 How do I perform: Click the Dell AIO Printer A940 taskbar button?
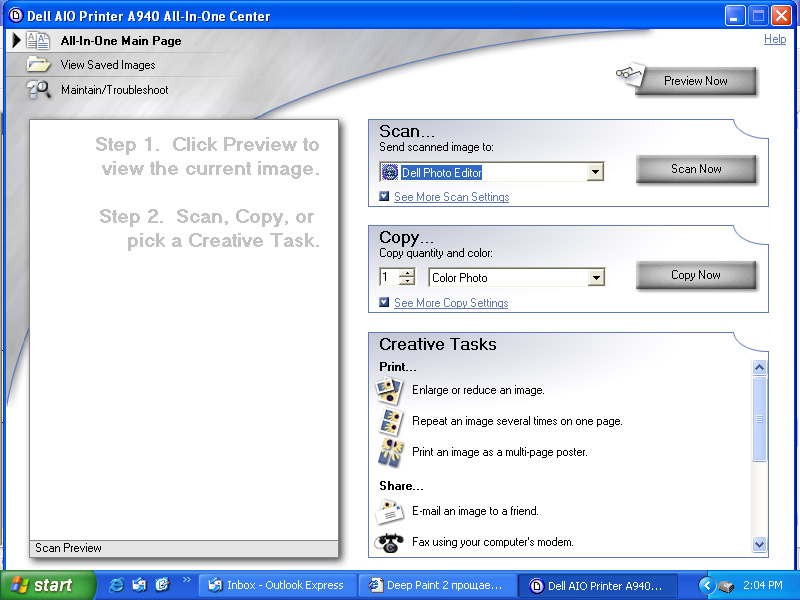pyautogui.click(x=598, y=585)
